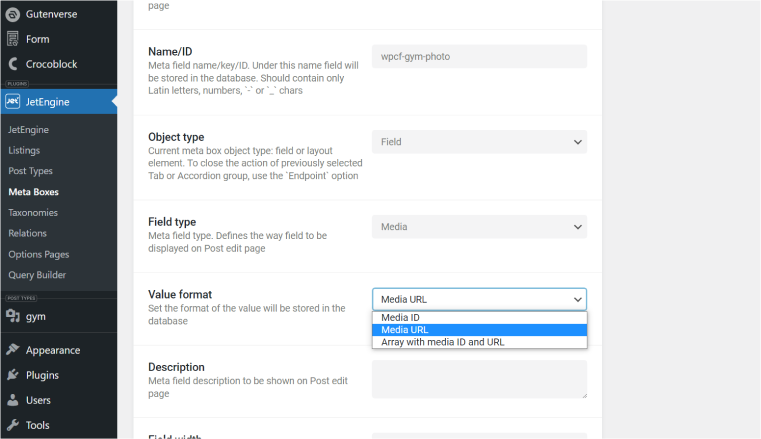Open Relations submenu
Viewport: 761px width, 439px height.
(27, 233)
